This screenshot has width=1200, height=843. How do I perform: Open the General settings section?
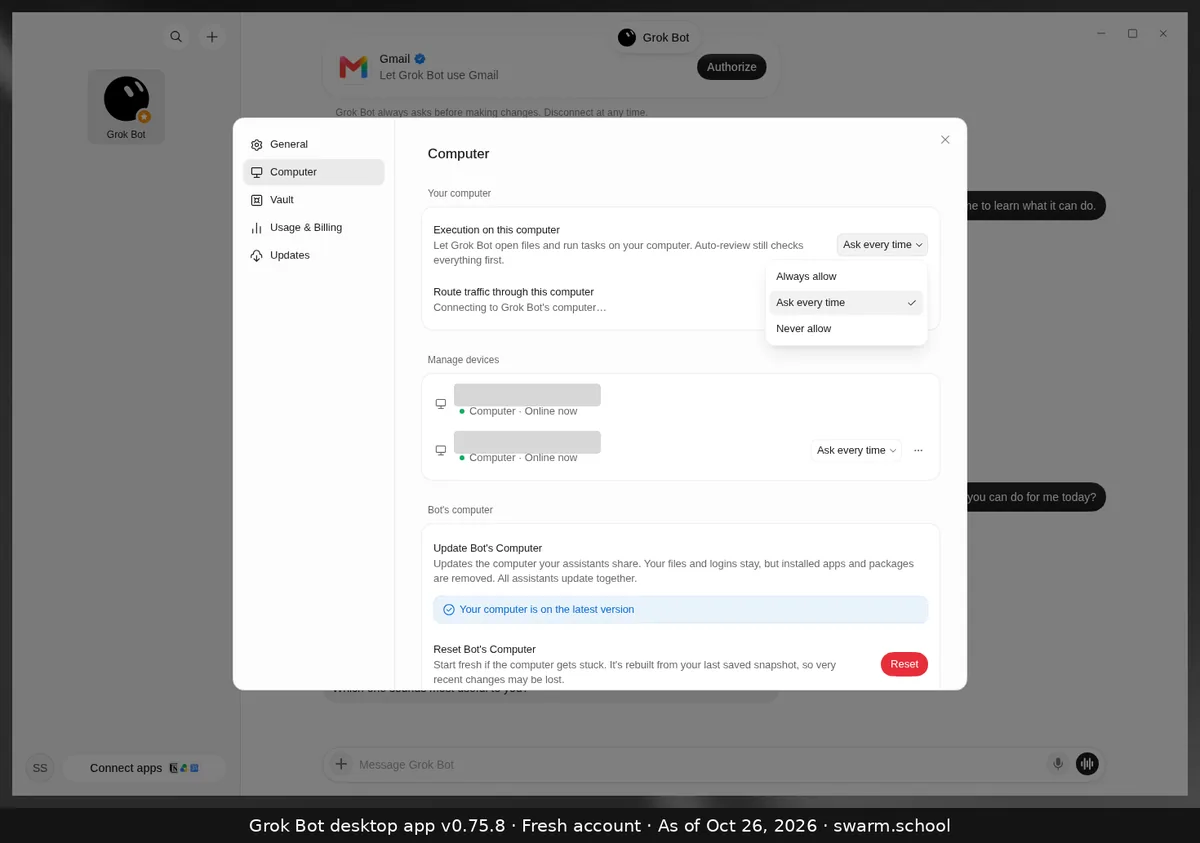(313, 144)
